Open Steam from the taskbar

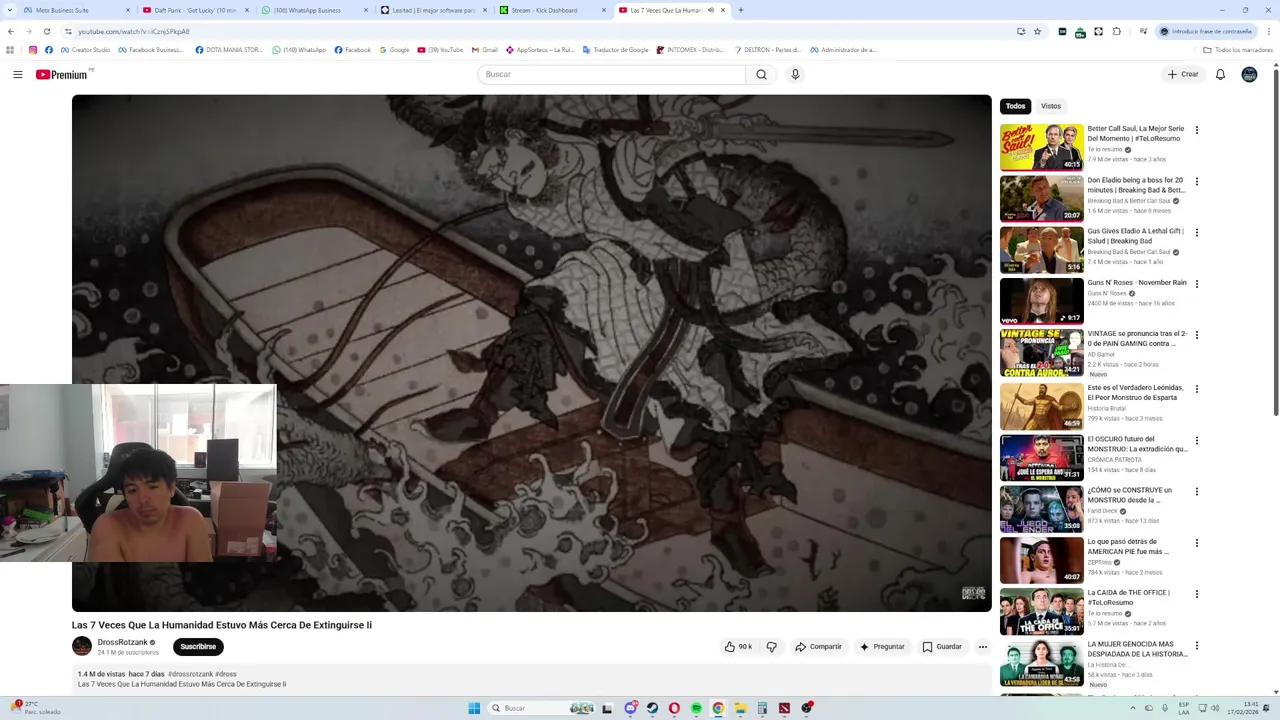[x=652, y=708]
